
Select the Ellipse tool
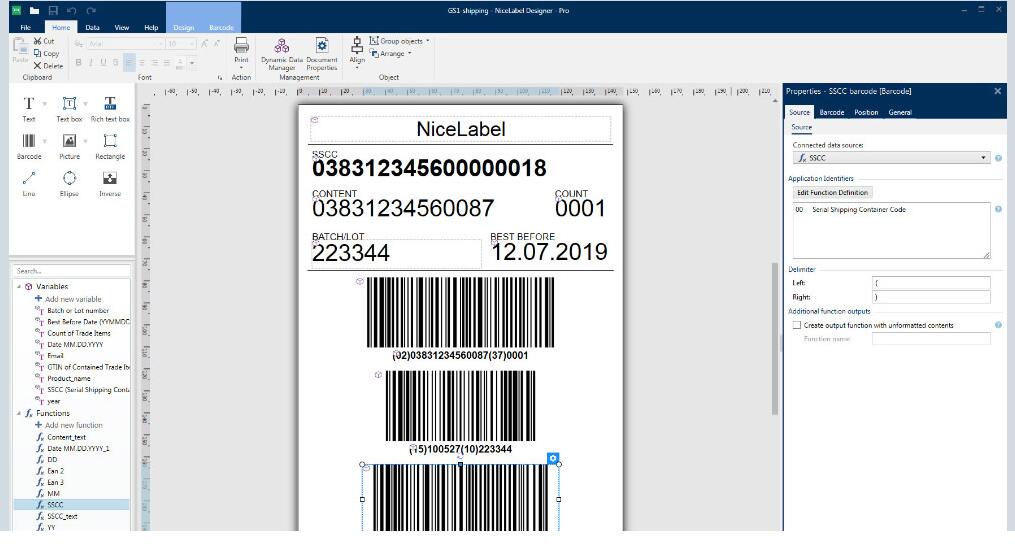69,183
